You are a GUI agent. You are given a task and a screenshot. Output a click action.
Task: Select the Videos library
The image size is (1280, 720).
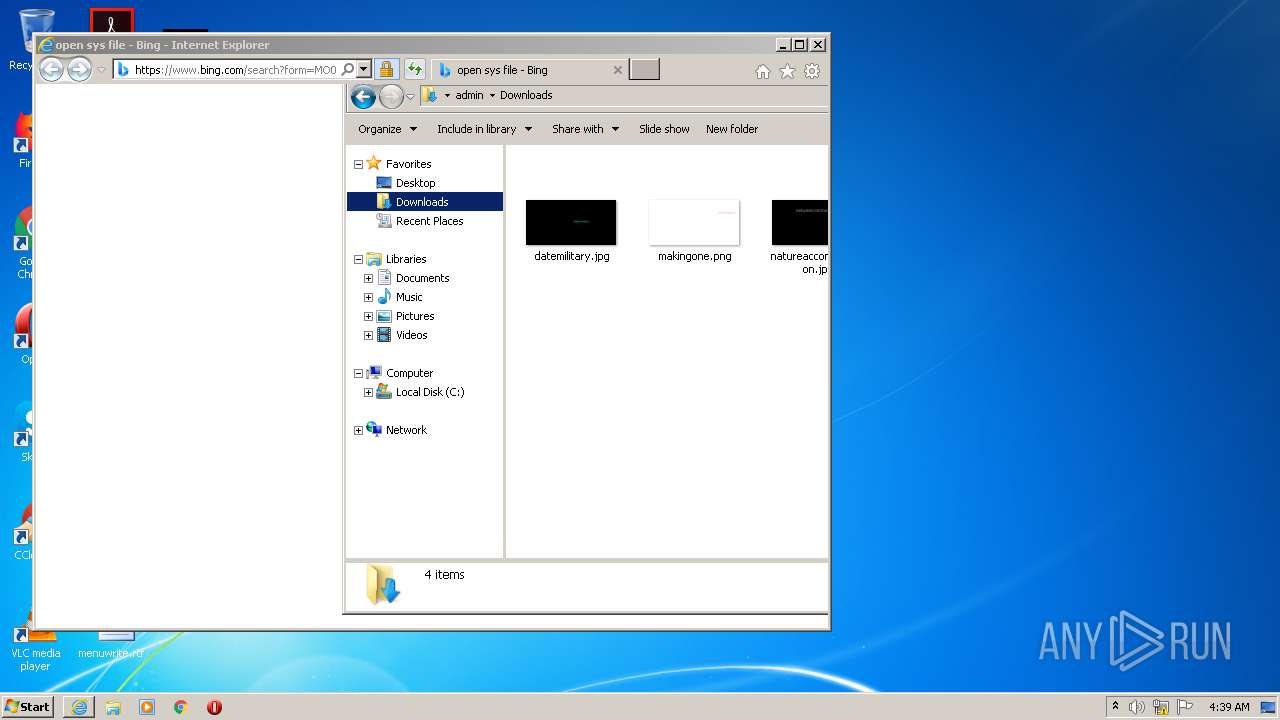(x=411, y=335)
